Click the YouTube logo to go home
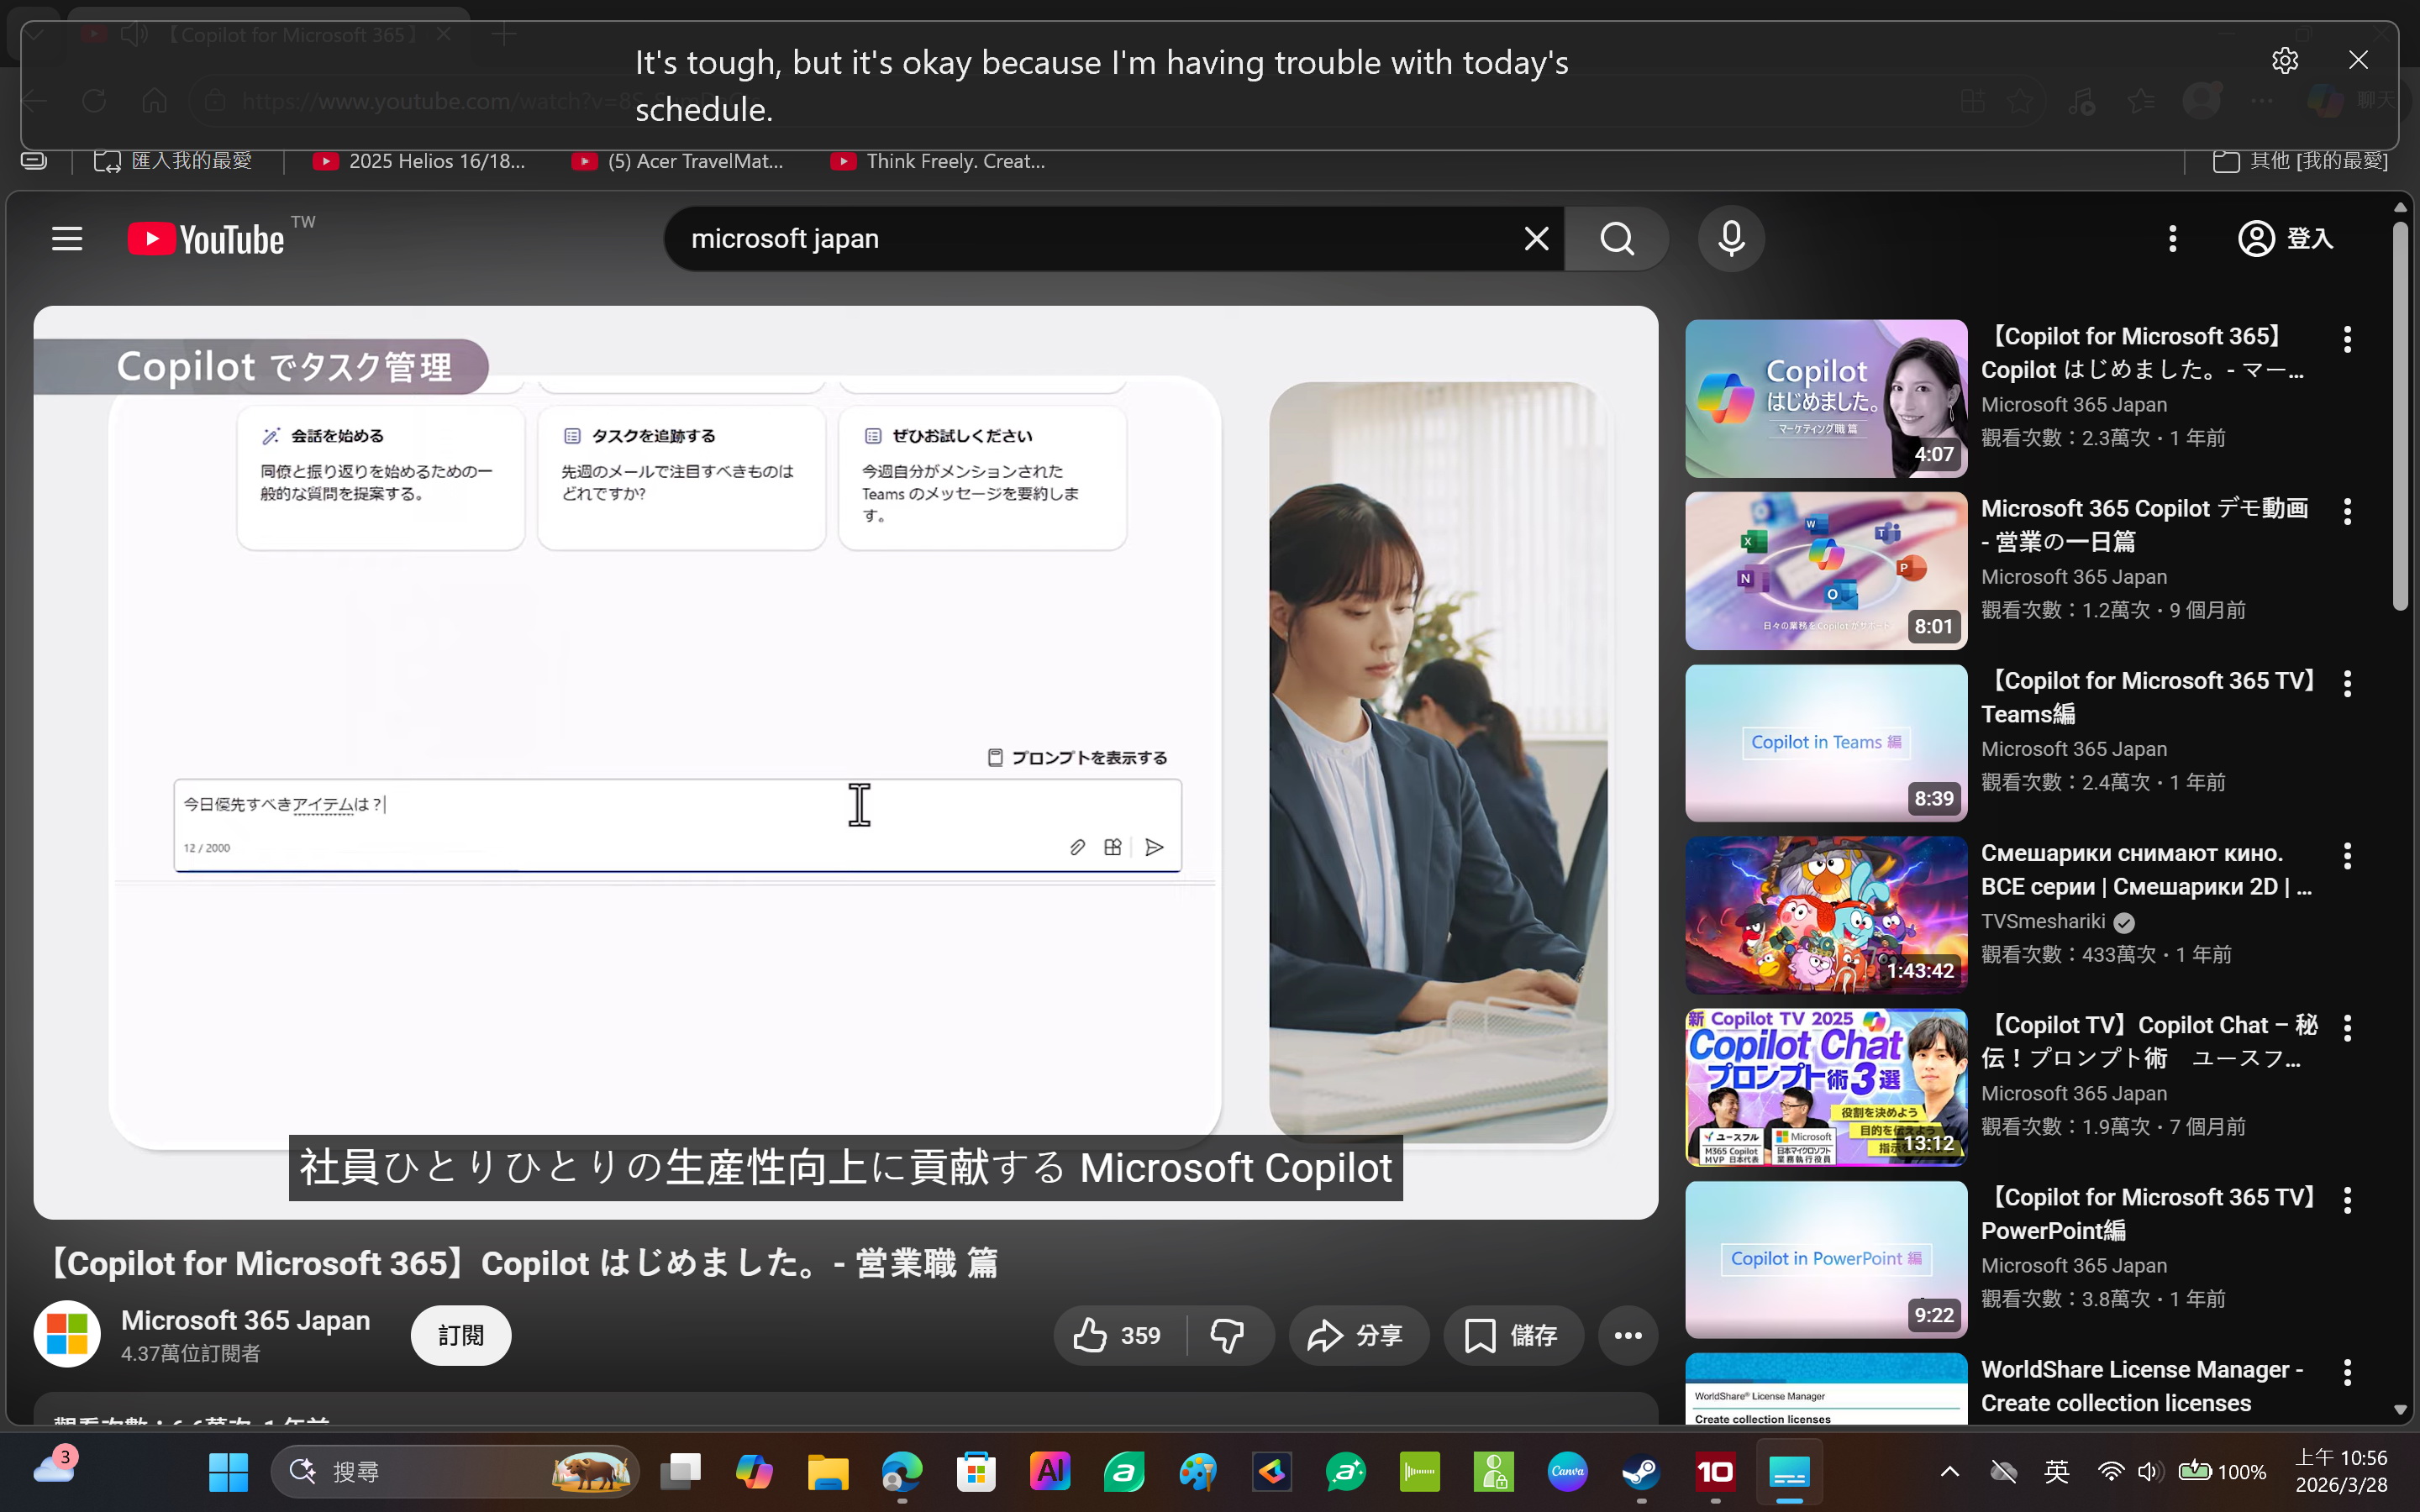Viewport: 2420px width, 1512px height. point(207,239)
